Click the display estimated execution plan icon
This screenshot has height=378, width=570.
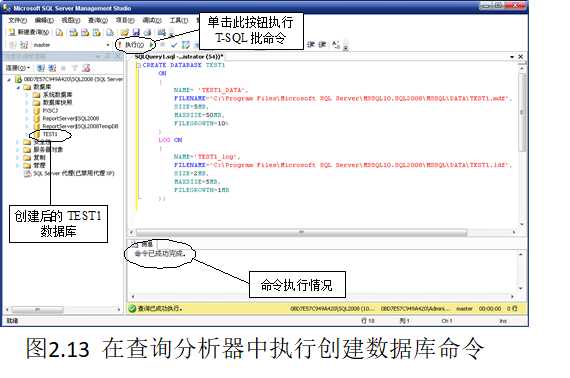coord(186,45)
